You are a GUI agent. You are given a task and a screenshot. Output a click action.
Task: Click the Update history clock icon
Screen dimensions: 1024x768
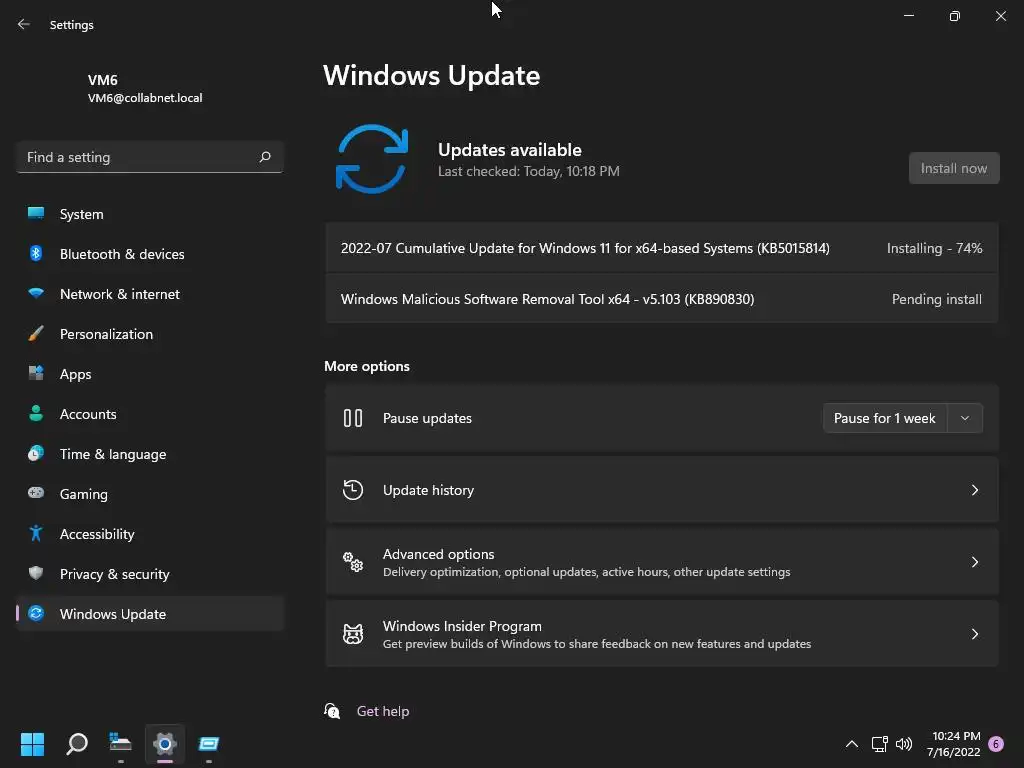353,490
